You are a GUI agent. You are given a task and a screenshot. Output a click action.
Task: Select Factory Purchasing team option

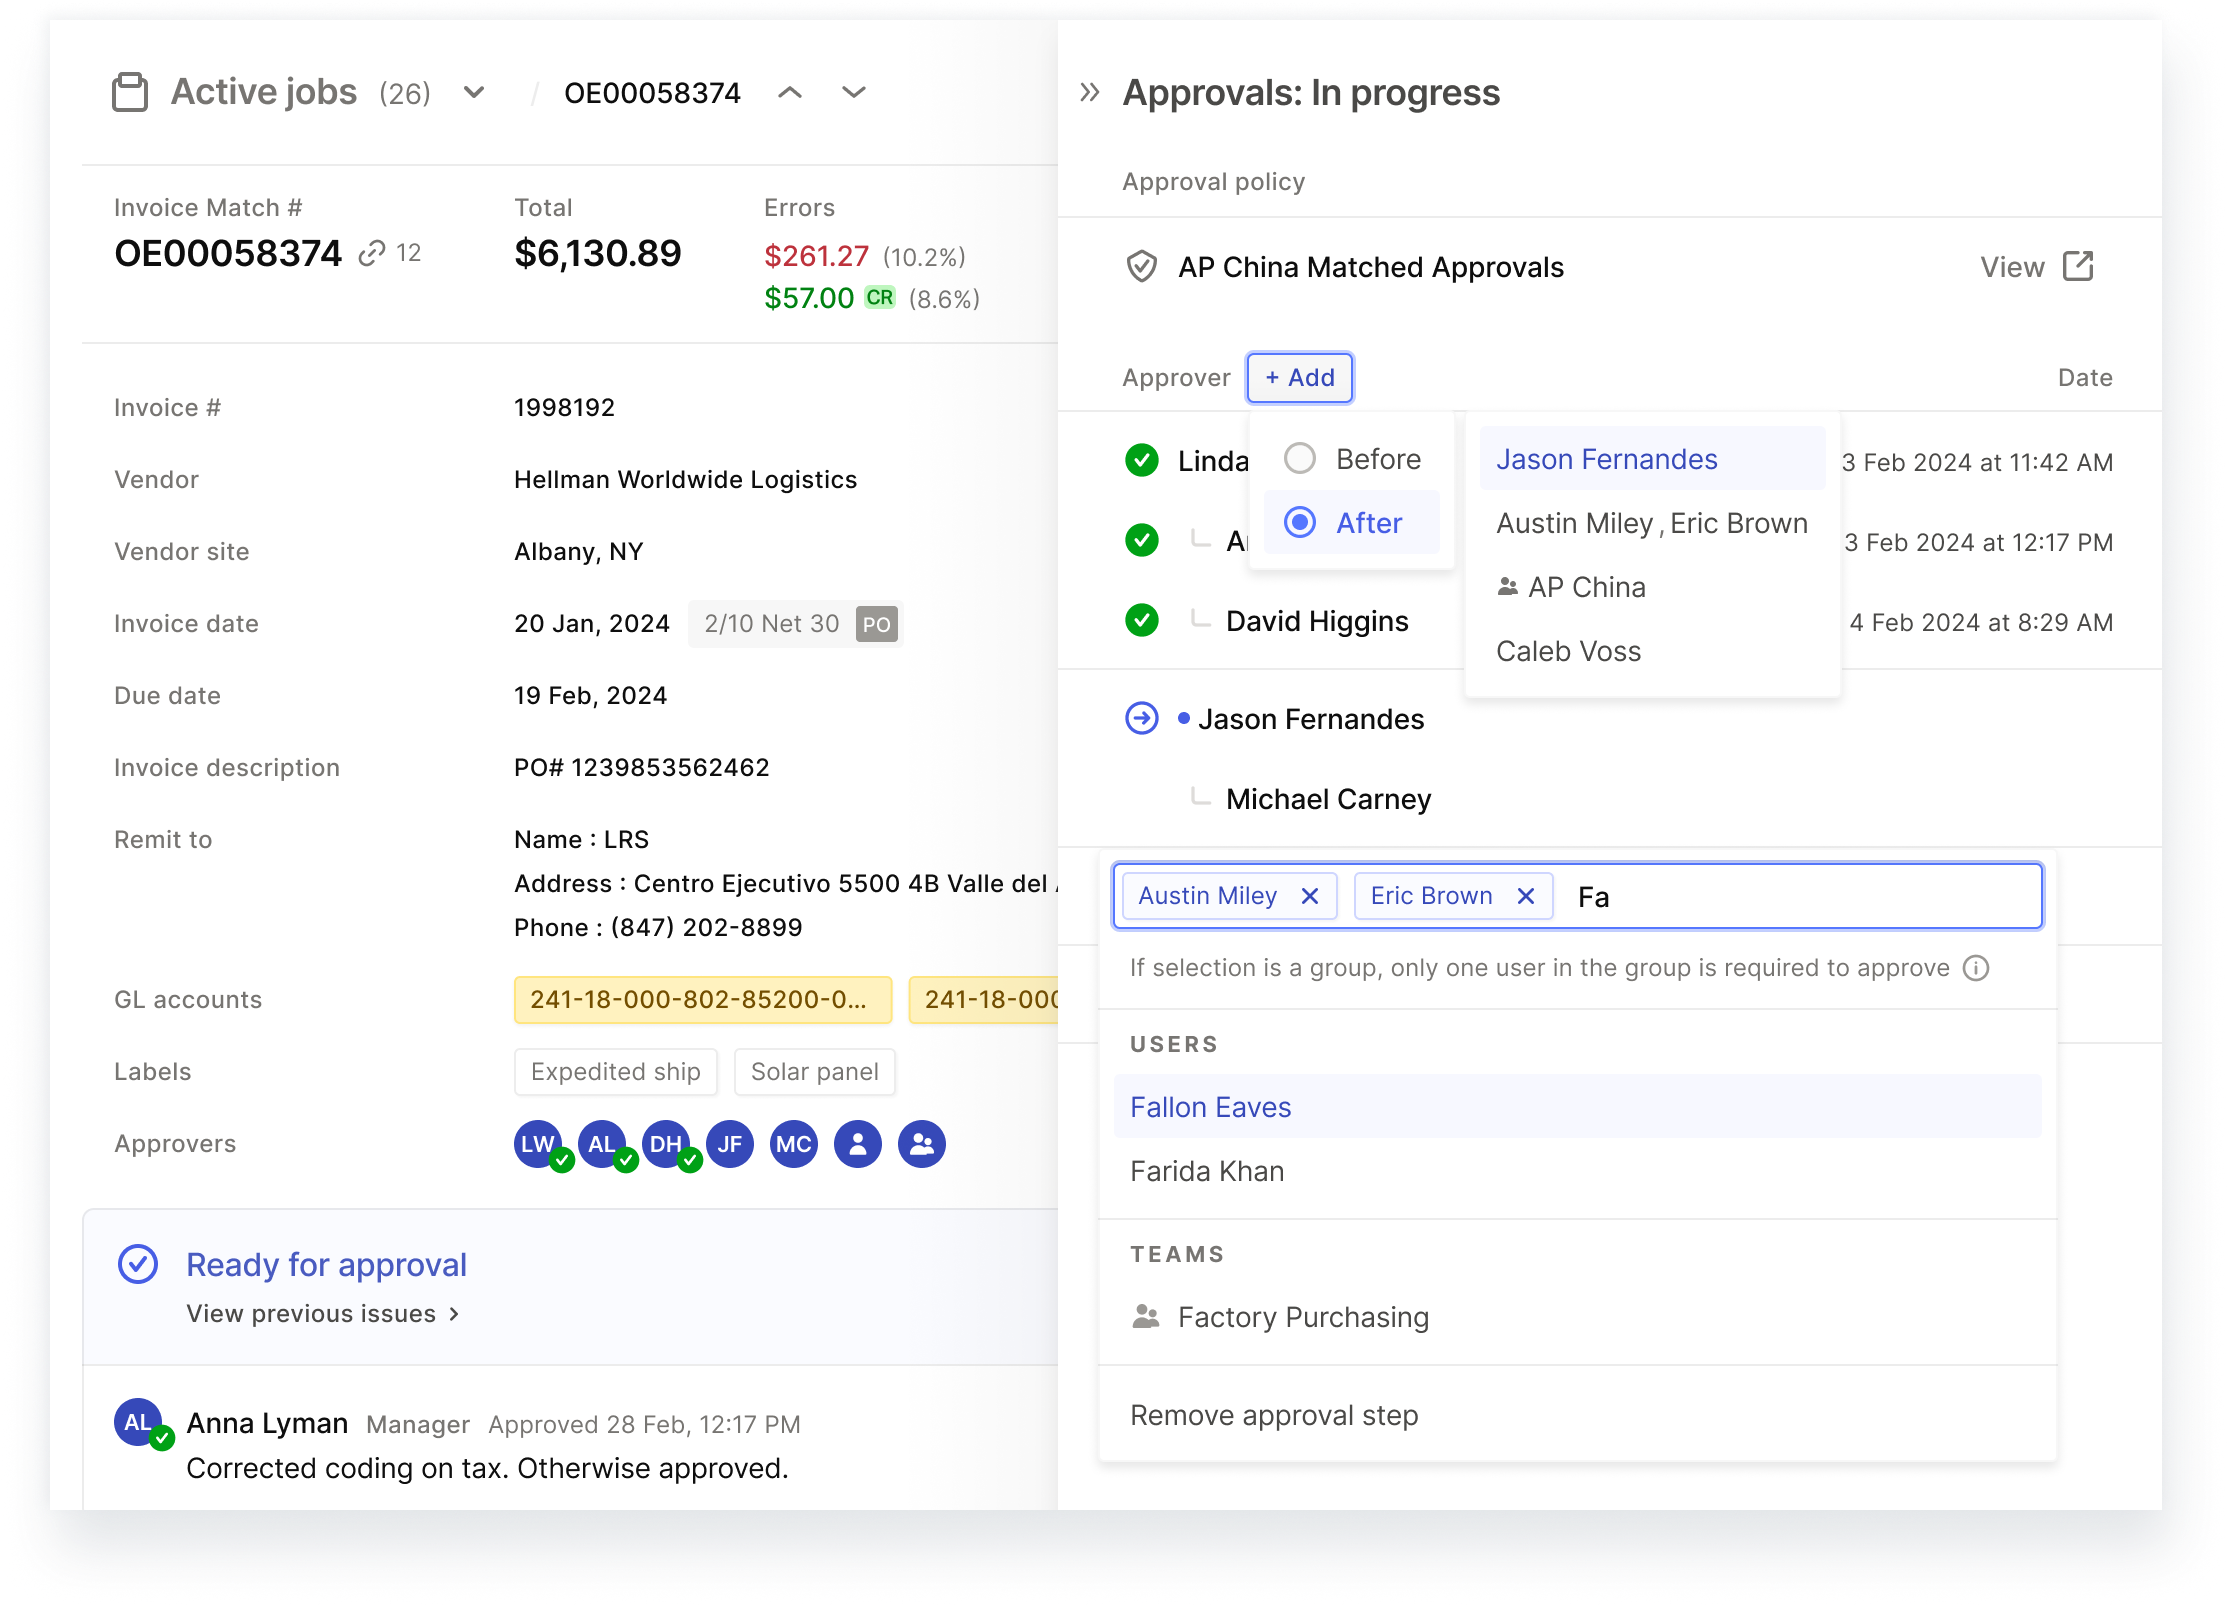[1303, 1317]
